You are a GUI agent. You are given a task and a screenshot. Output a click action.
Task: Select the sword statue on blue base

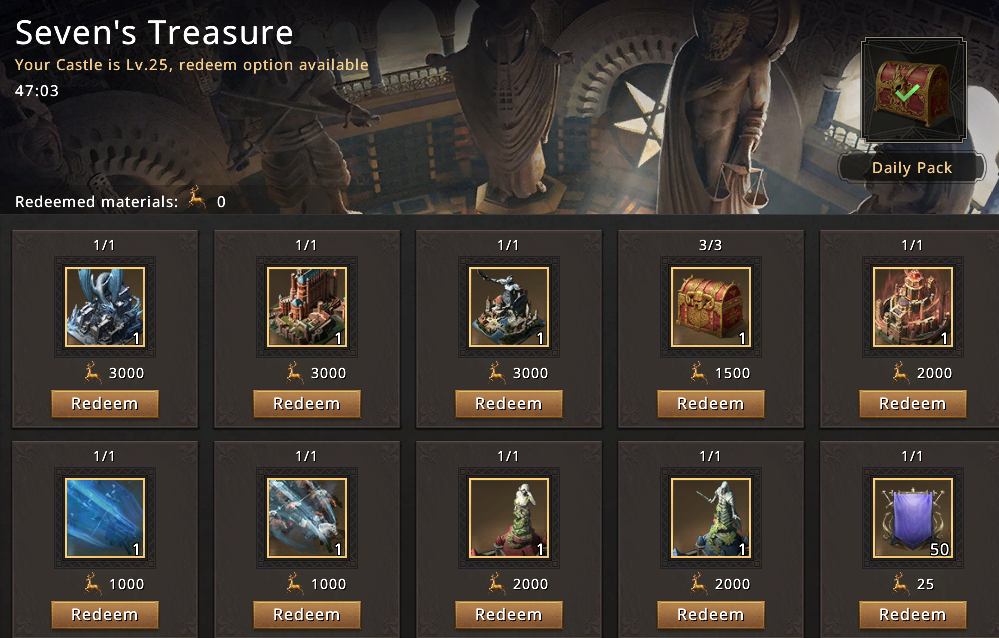tap(710, 518)
